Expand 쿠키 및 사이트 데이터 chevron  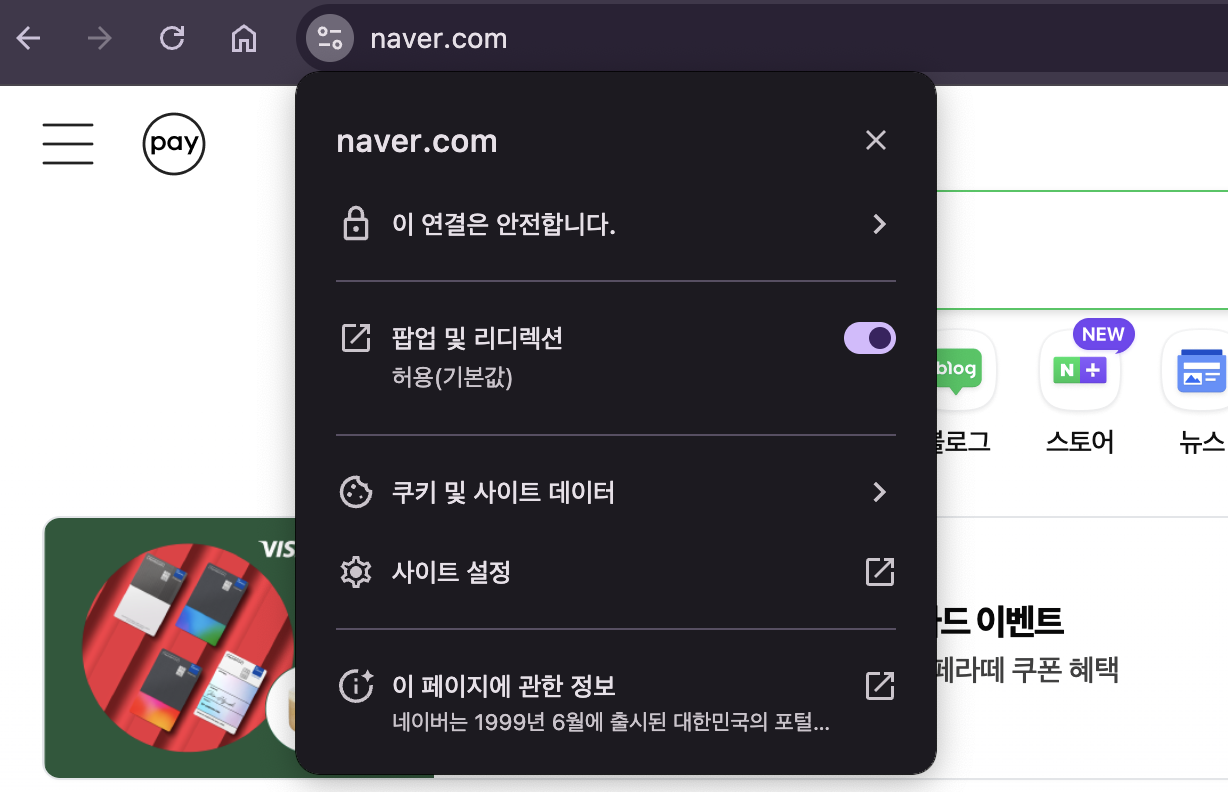[879, 492]
